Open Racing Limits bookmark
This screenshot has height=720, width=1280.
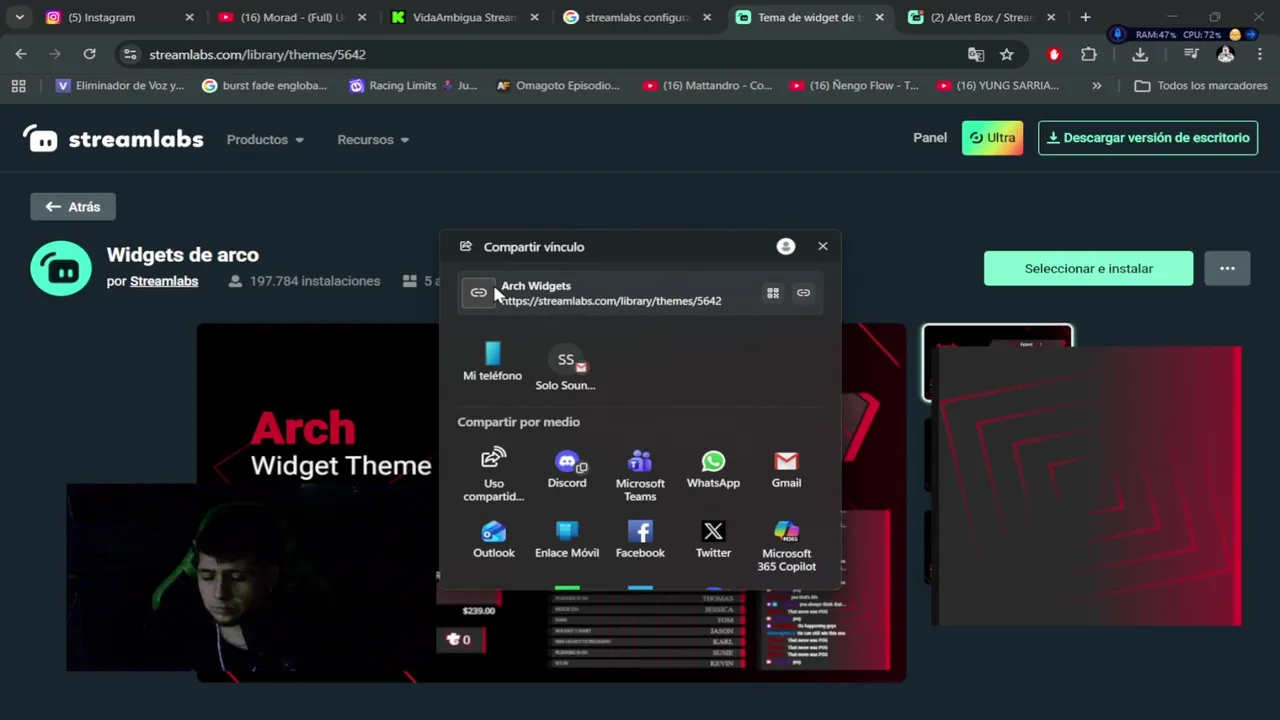tap(413, 86)
